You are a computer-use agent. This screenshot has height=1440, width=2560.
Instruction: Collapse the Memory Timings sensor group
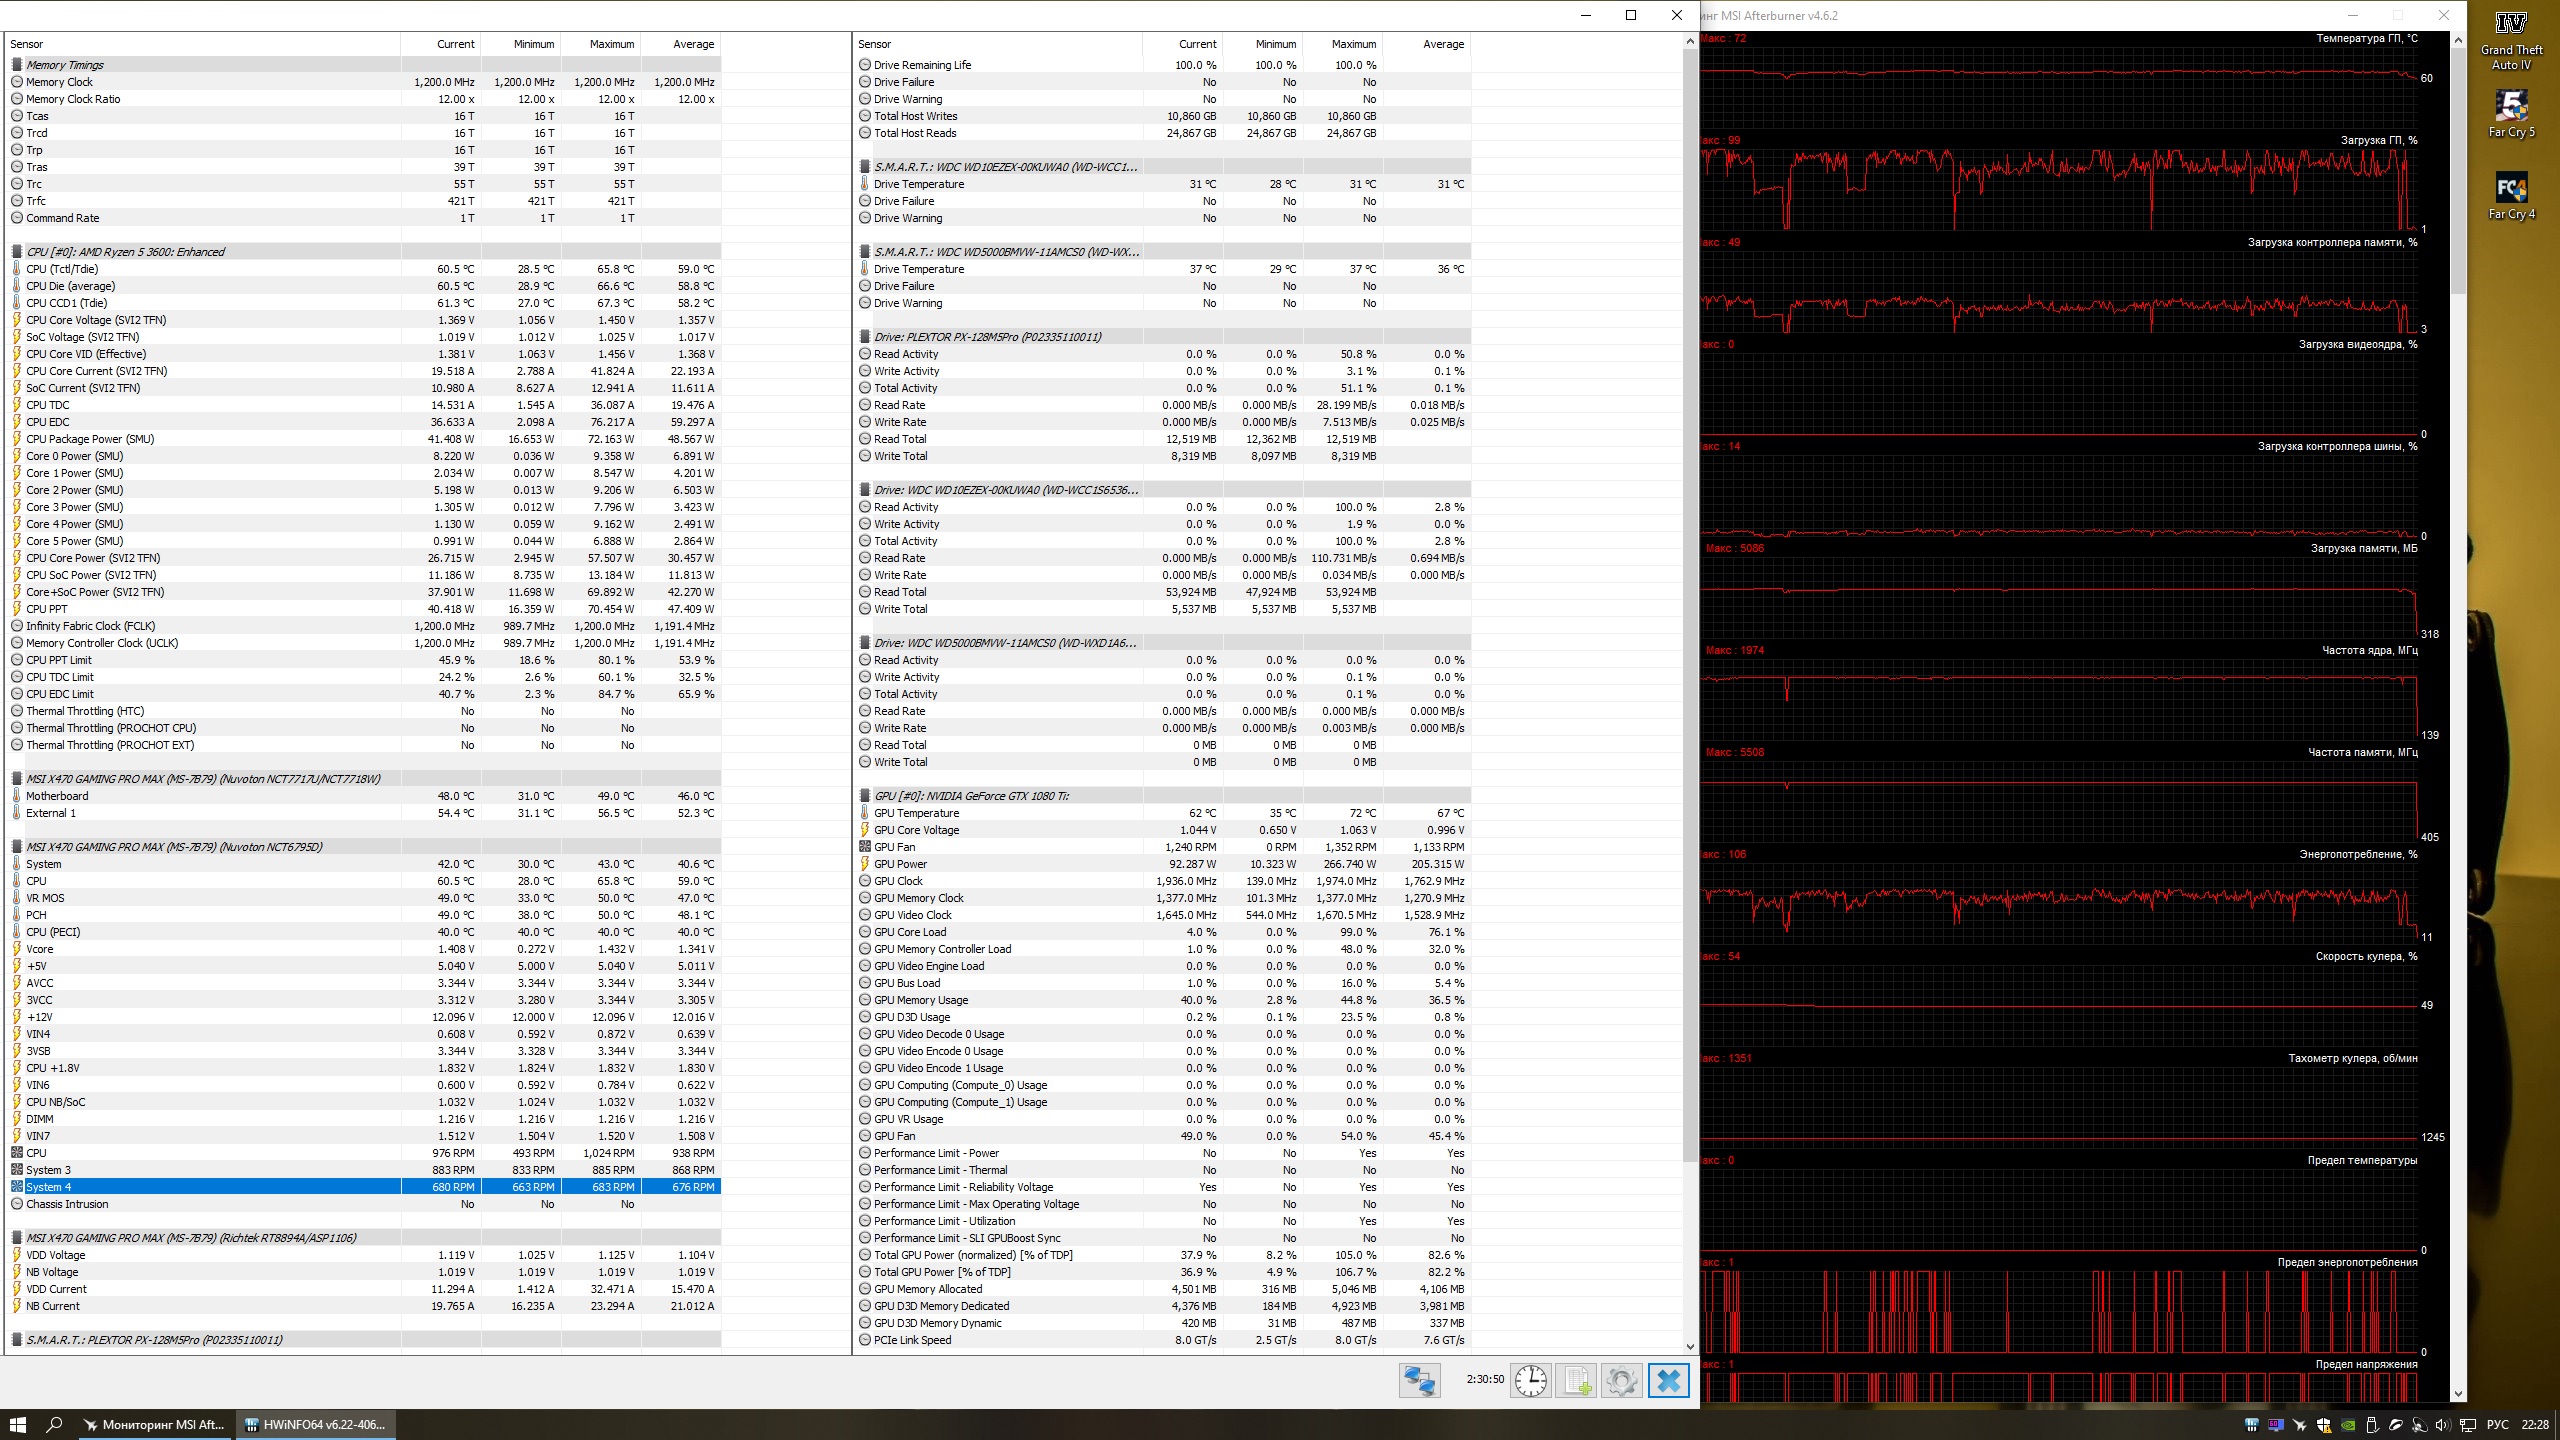pyautogui.click(x=64, y=65)
